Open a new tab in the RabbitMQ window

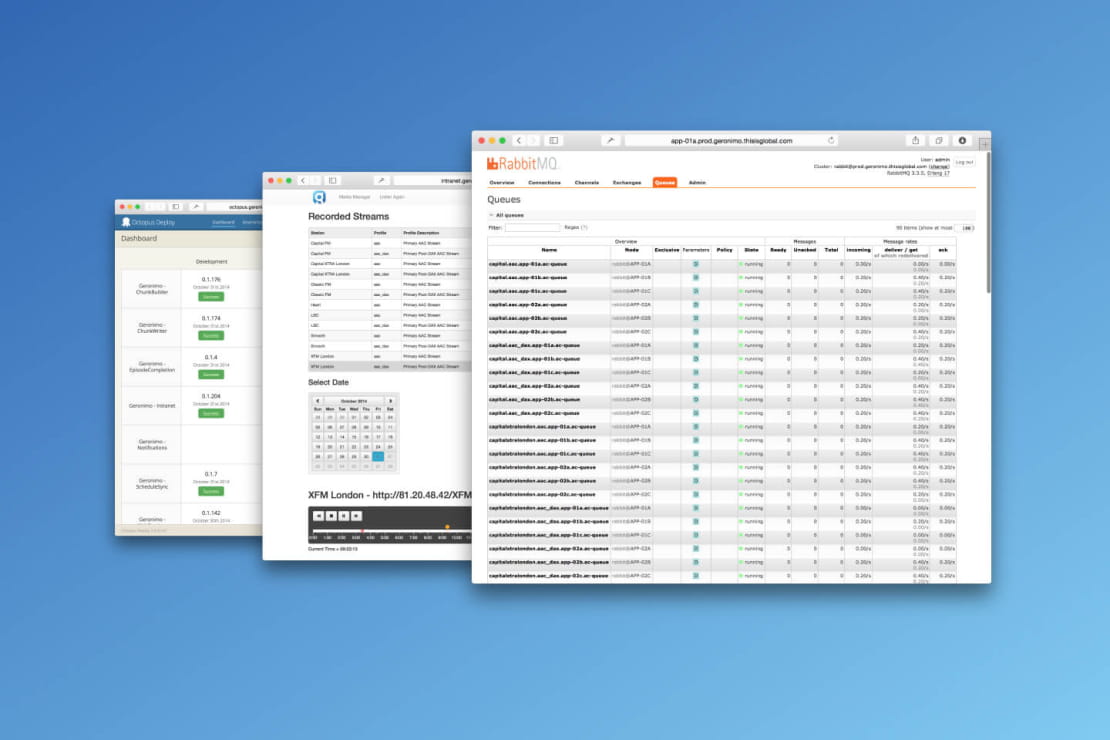coord(984,144)
